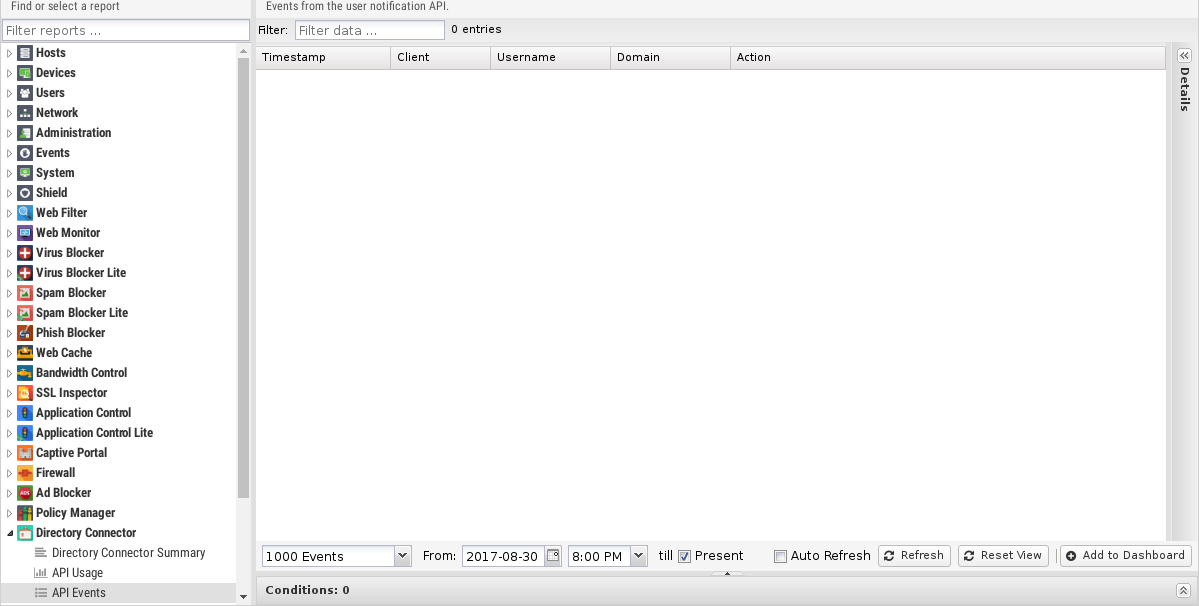
Task: Click the Bandwidth Control icon
Action: click(x=24, y=373)
